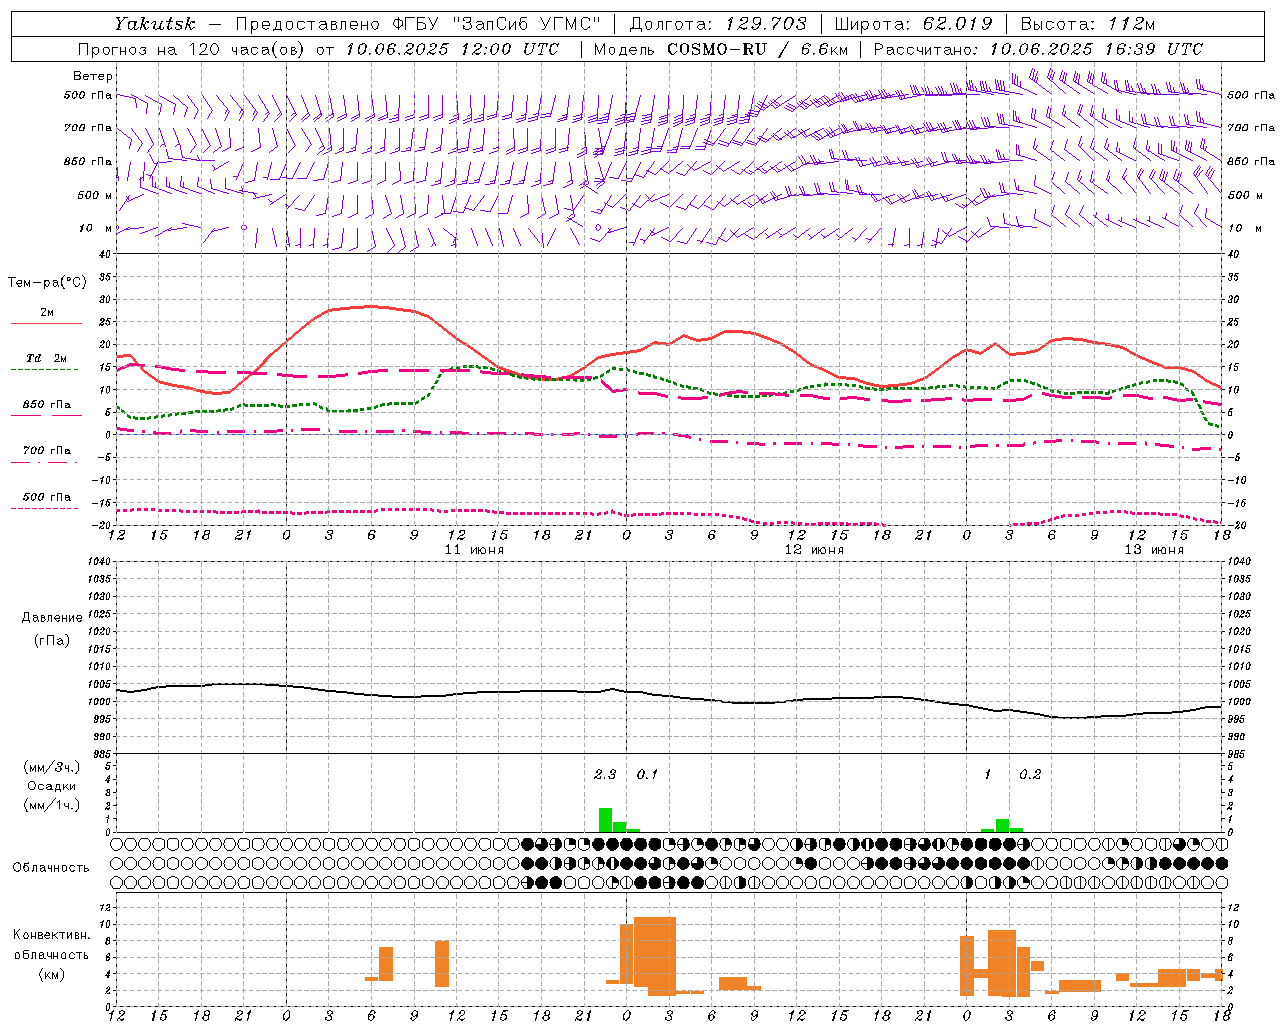Click the '0.1' precipitation amount value
1280x1024 pixels.
pos(648,775)
